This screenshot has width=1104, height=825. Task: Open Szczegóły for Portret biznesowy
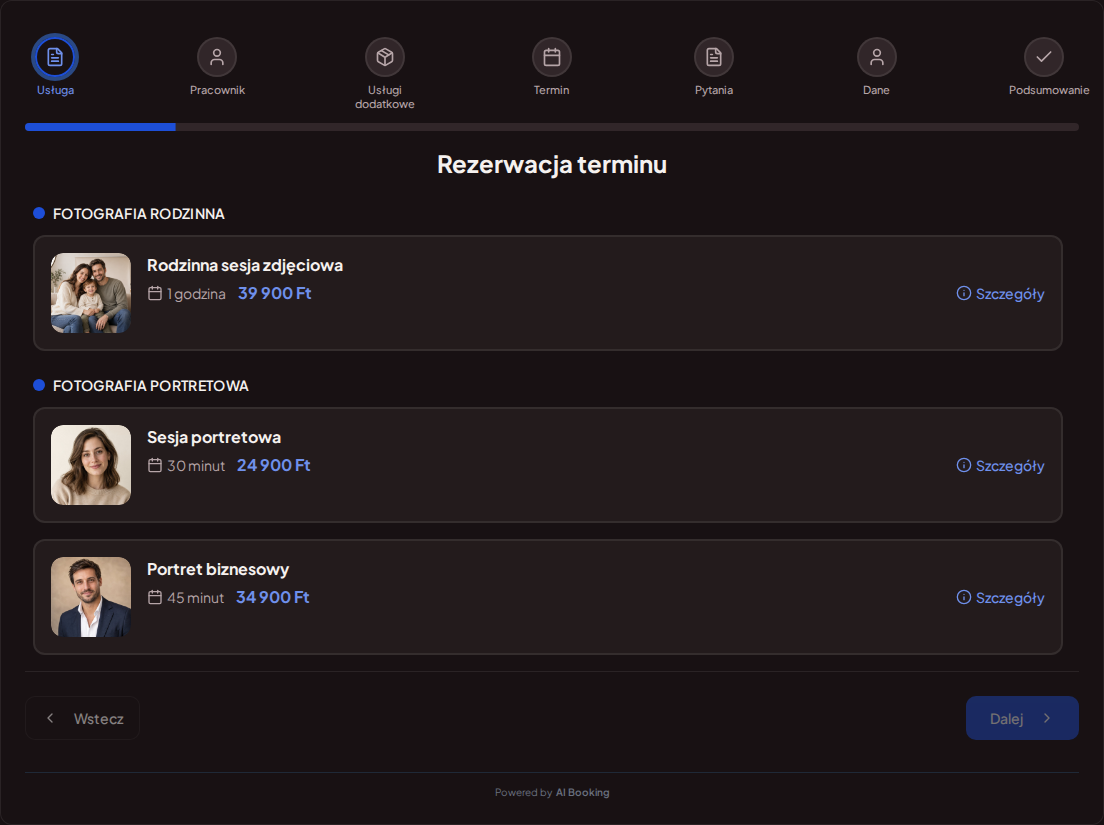[x=1000, y=598]
